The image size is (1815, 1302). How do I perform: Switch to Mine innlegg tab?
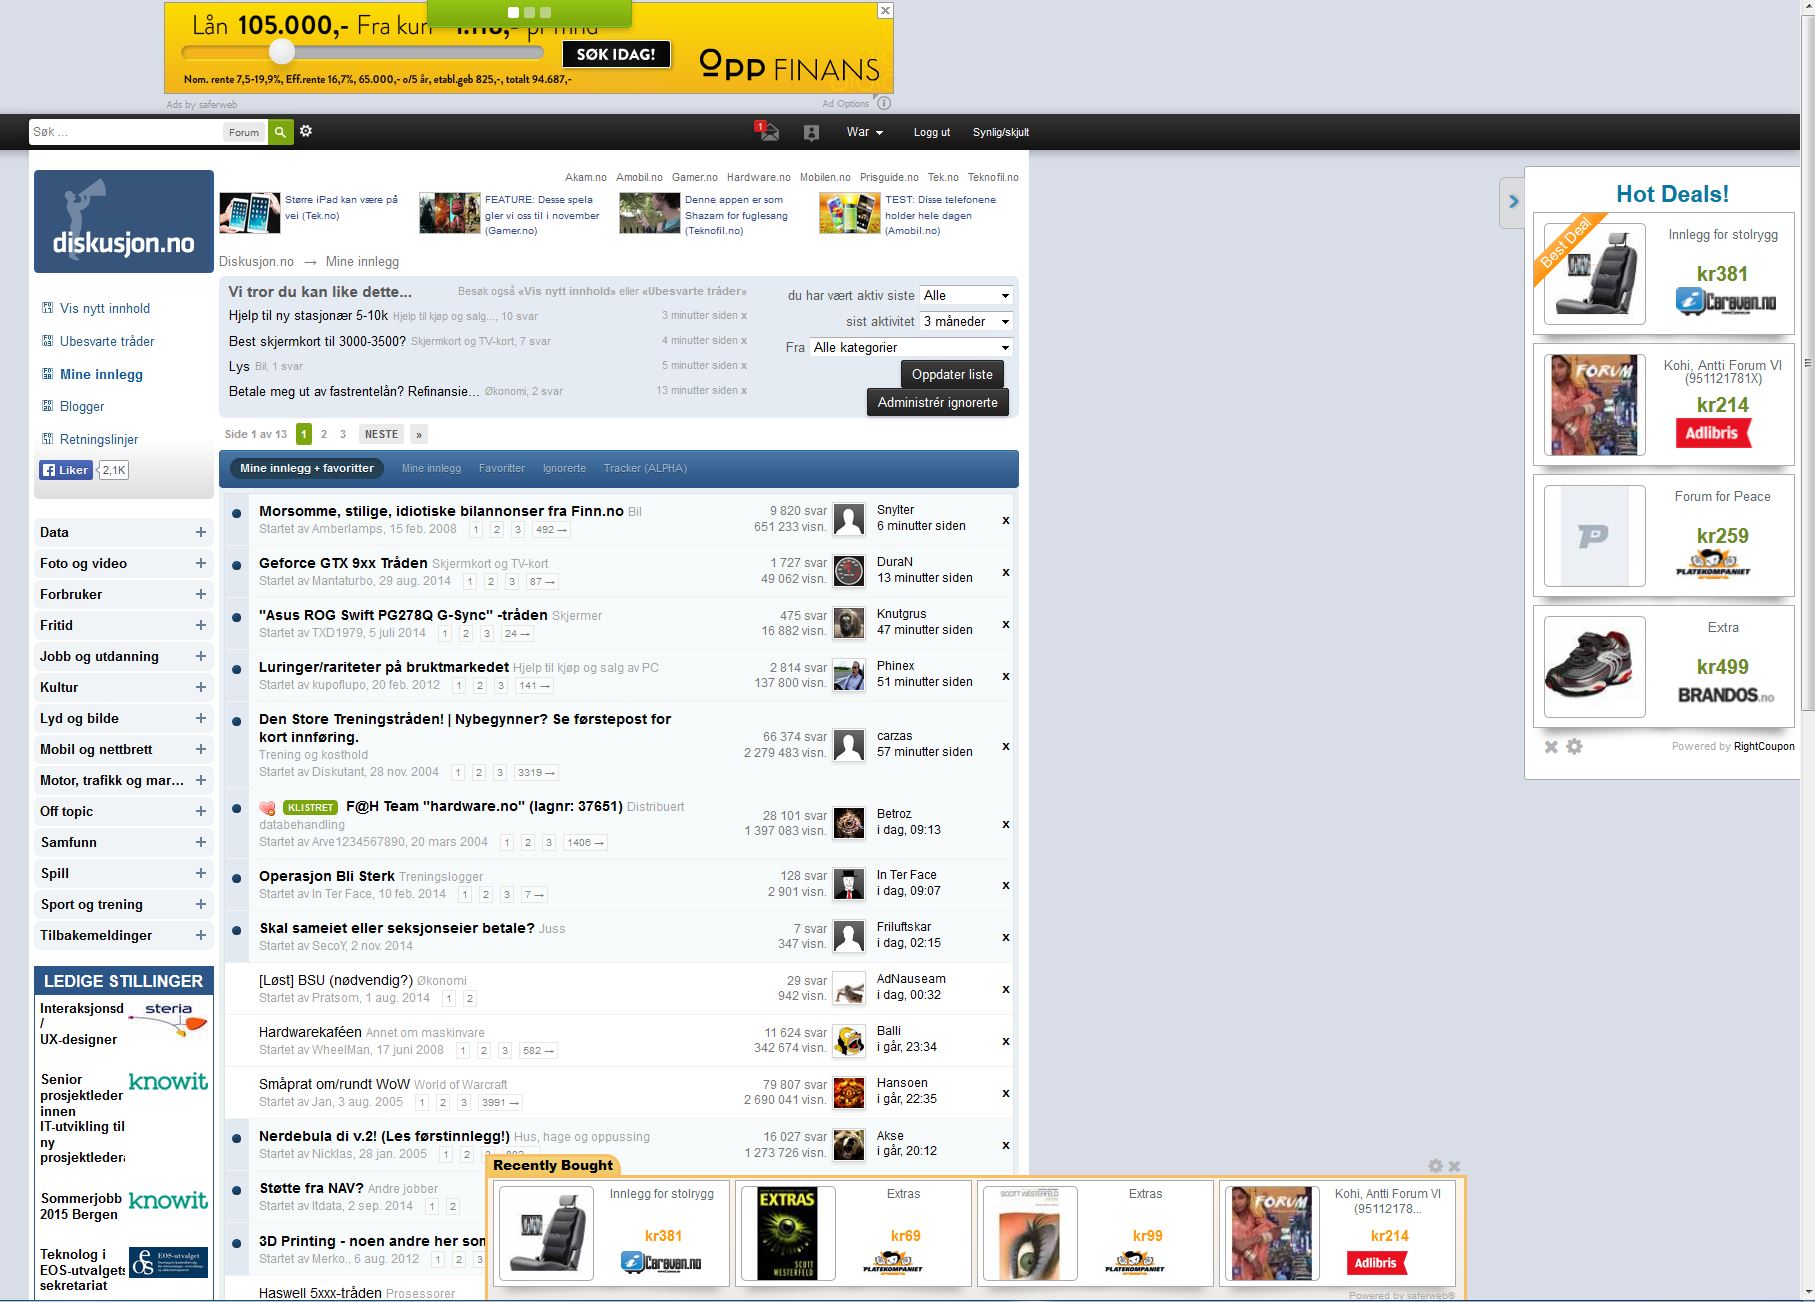pyautogui.click(x=431, y=468)
